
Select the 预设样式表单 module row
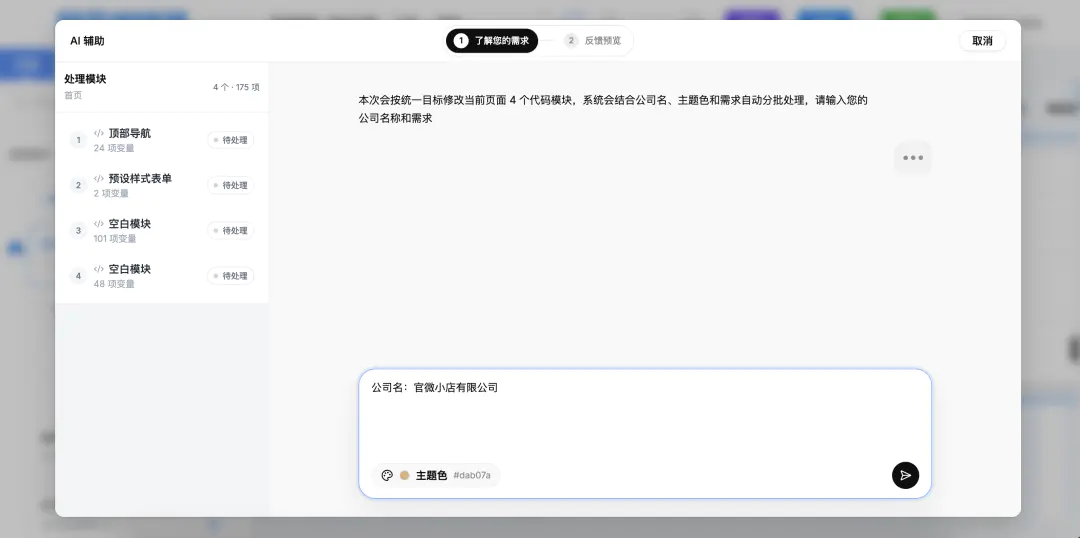coord(162,185)
